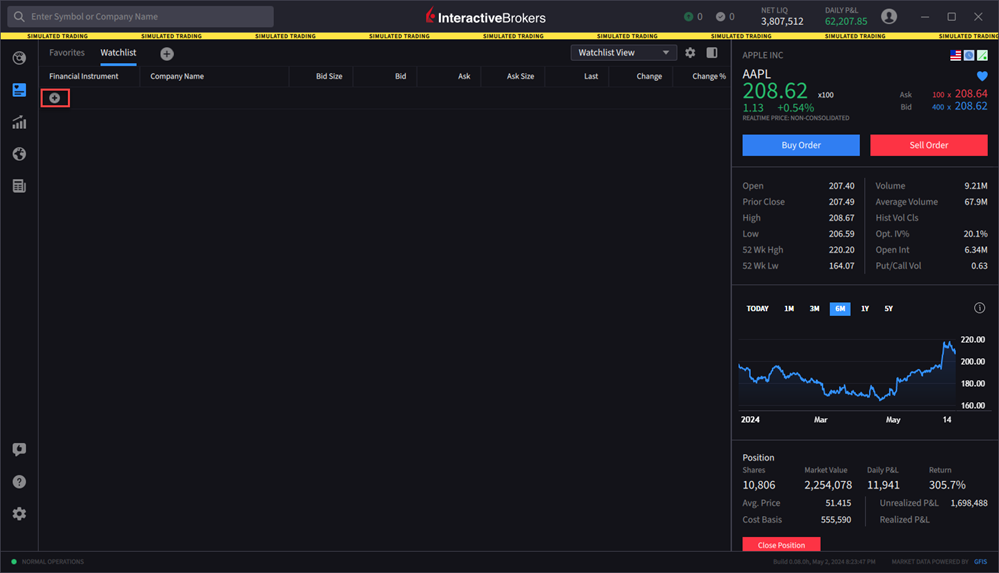Click the NORMAL OPERATIONS status text
This screenshot has height=573, width=999.
coord(53,562)
